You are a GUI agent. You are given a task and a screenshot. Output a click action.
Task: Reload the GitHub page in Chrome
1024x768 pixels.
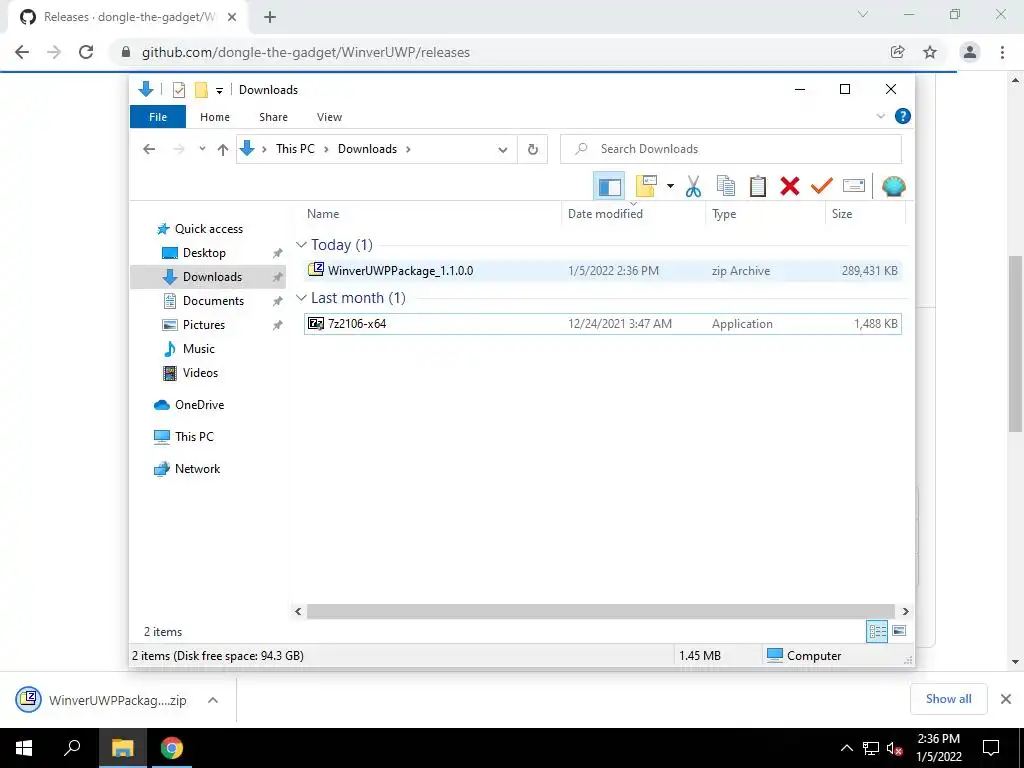86,52
